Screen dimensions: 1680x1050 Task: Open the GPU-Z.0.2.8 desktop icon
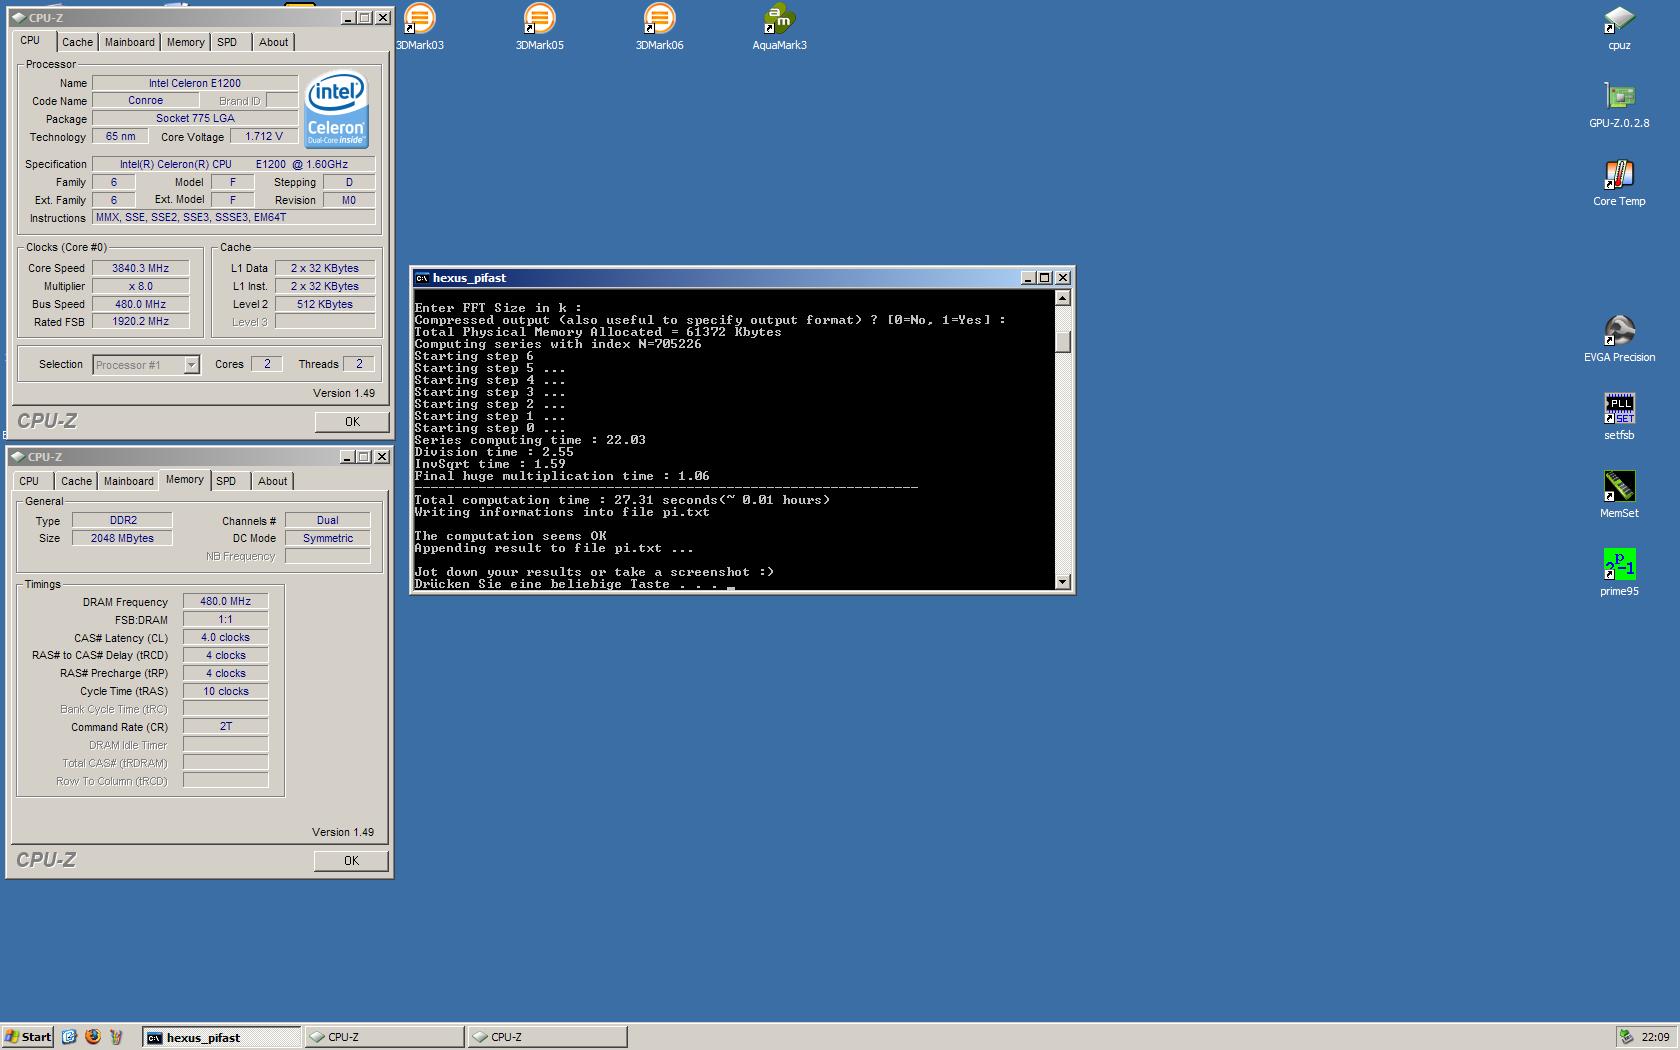tap(1619, 105)
